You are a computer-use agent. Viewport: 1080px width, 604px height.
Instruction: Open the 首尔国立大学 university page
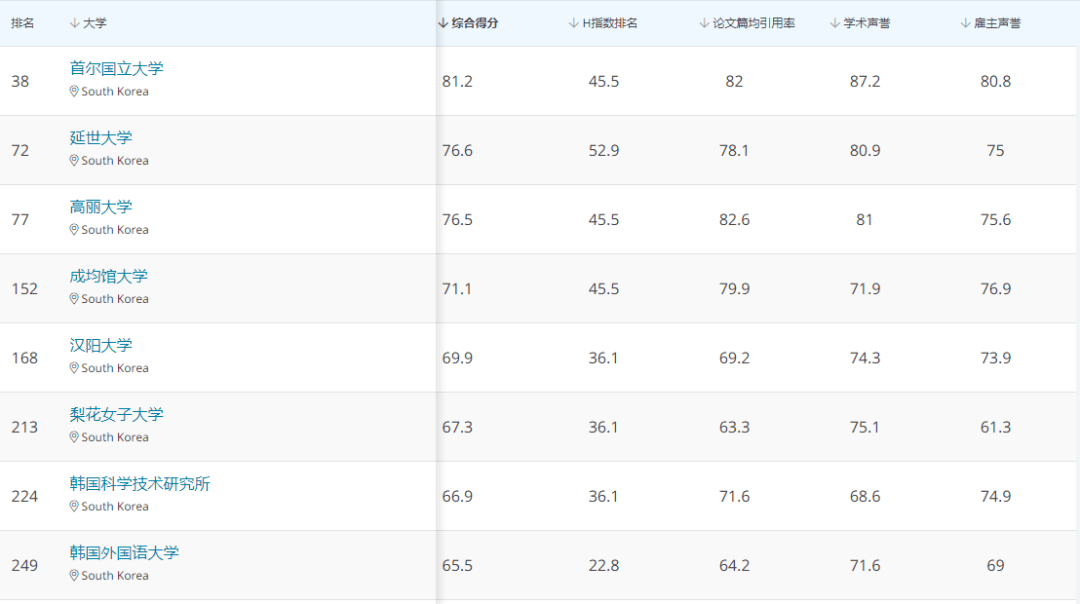[116, 68]
